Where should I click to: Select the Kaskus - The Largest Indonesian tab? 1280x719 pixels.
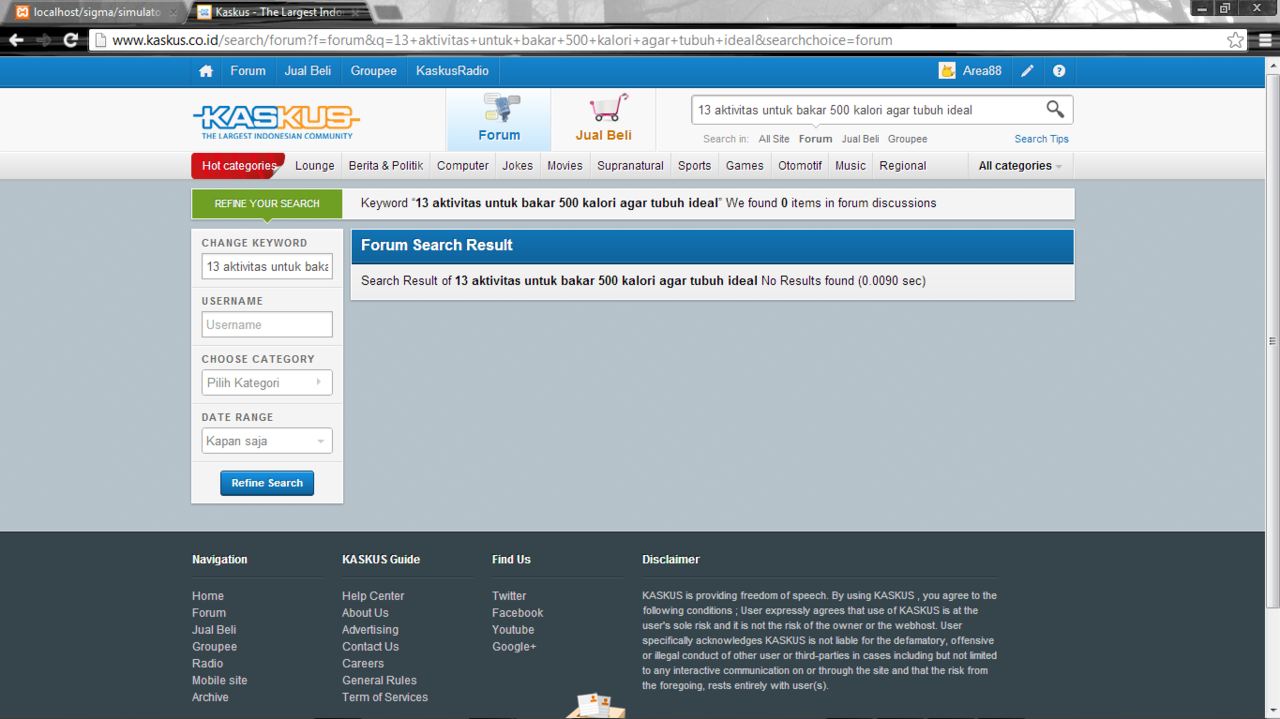280,13
